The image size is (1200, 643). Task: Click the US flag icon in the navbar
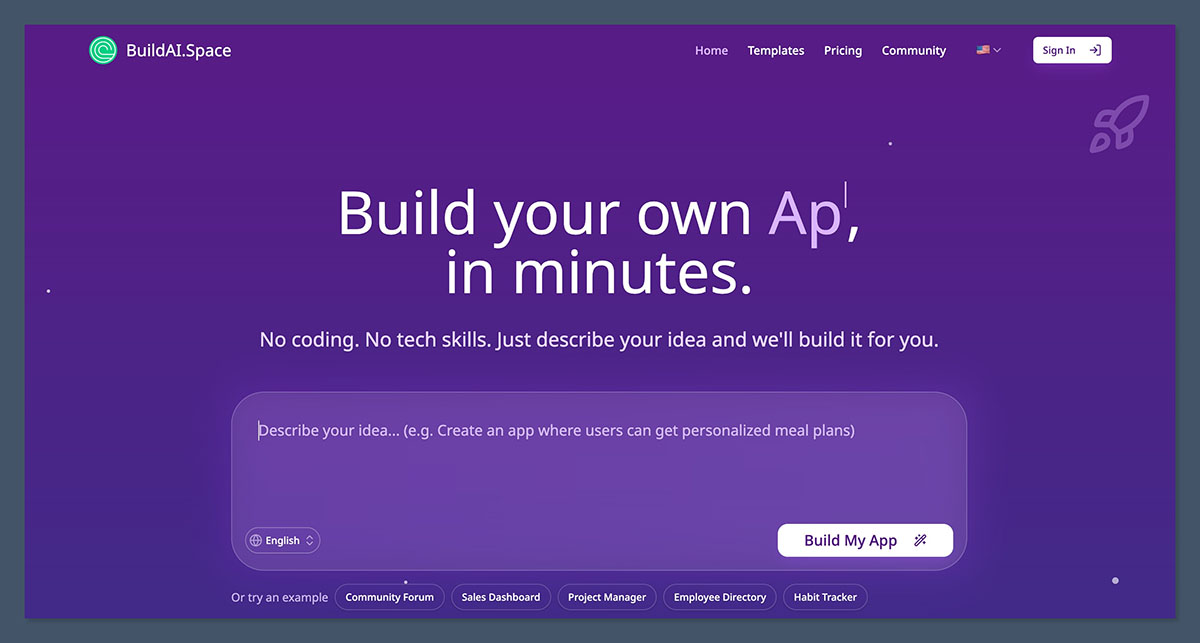coord(981,49)
